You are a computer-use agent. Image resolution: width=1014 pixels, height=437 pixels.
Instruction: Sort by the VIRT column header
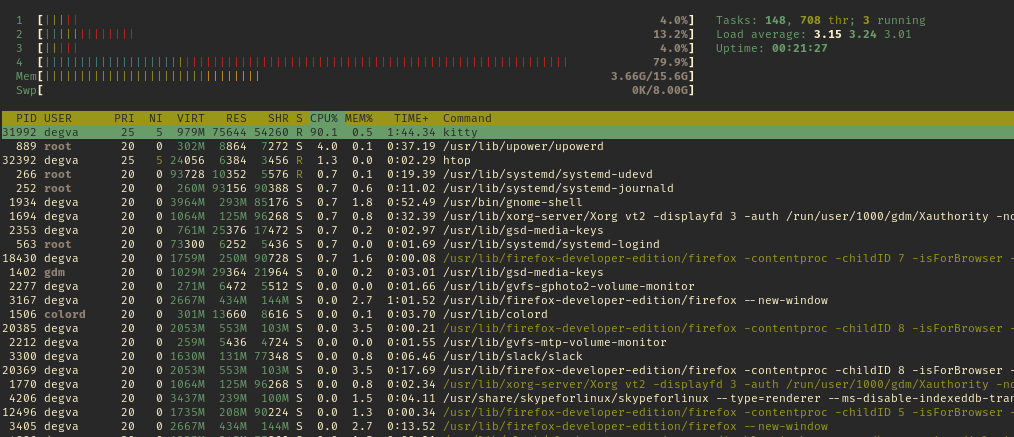191,118
